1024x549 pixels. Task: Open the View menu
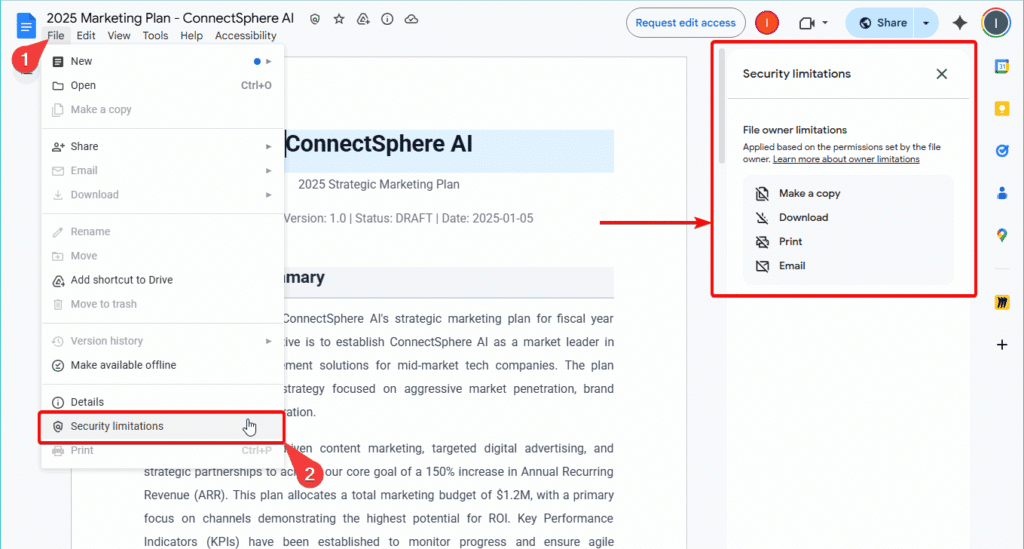coord(119,35)
